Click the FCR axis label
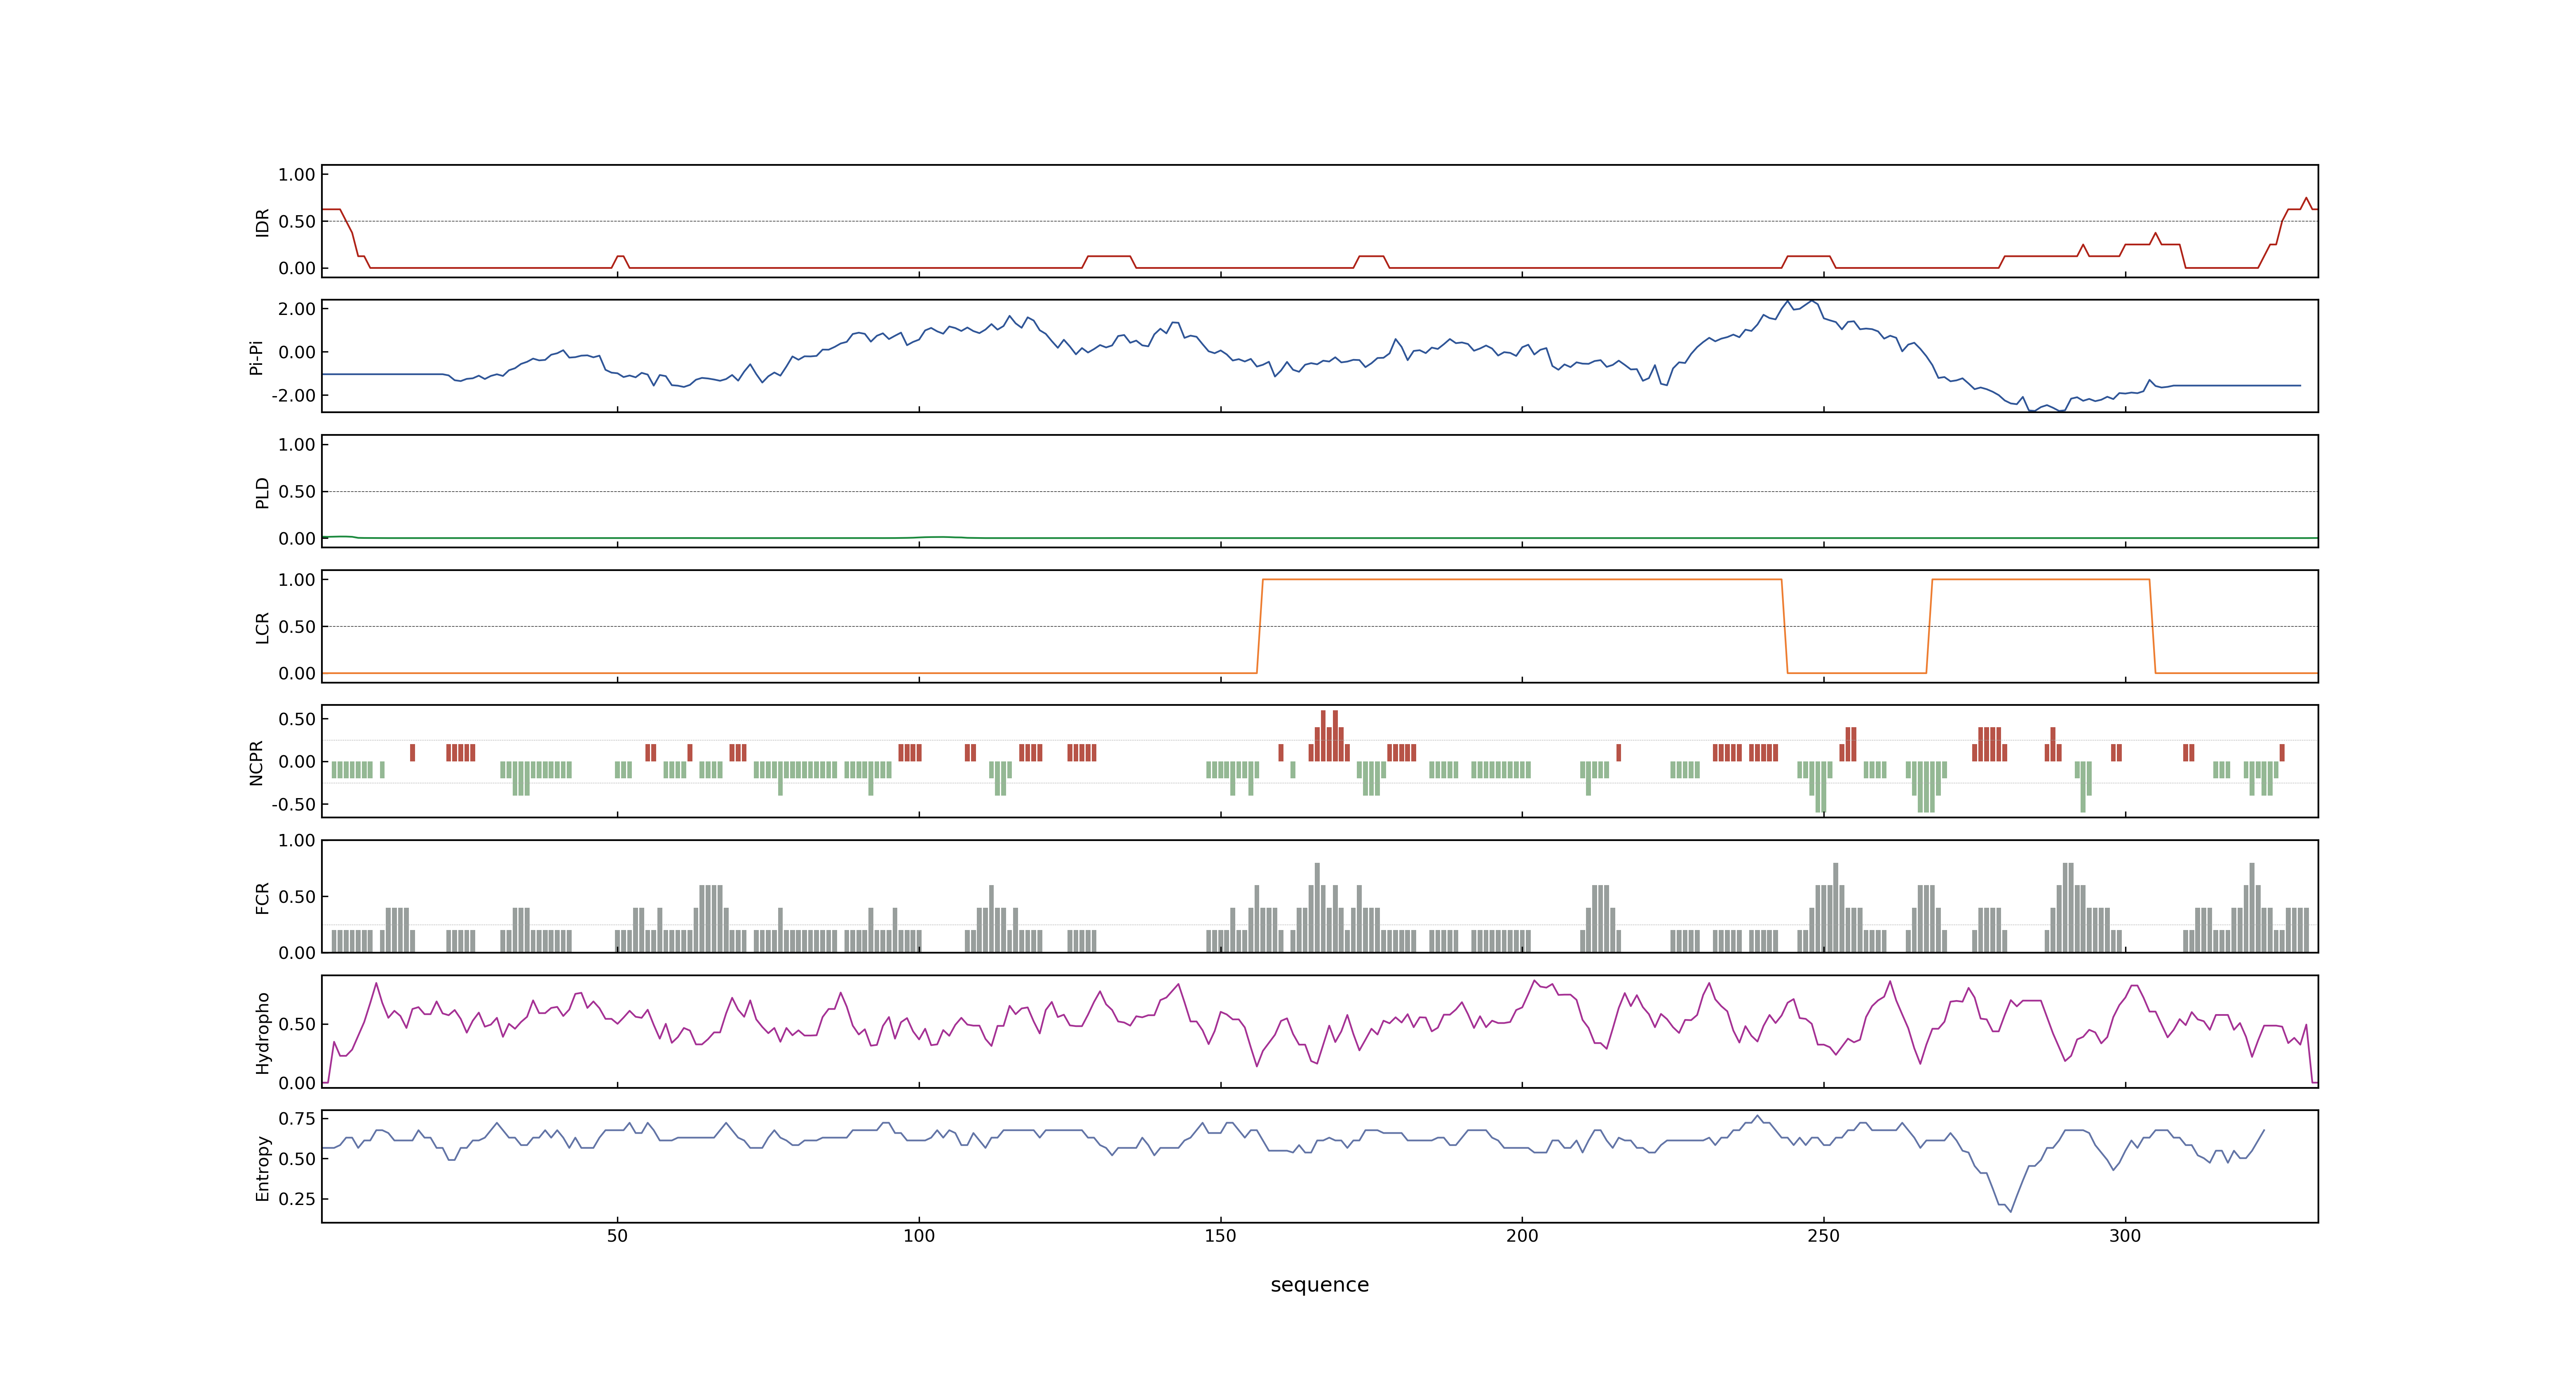This screenshot has width=2576, height=1374. [263, 897]
